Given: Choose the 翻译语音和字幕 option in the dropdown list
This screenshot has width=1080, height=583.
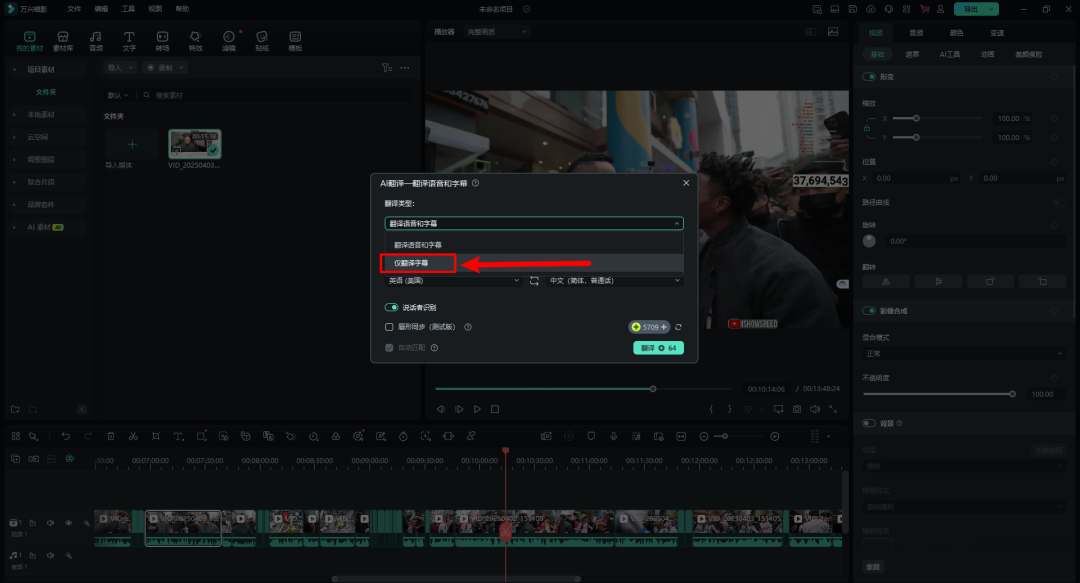Looking at the screenshot, I should 534,245.
